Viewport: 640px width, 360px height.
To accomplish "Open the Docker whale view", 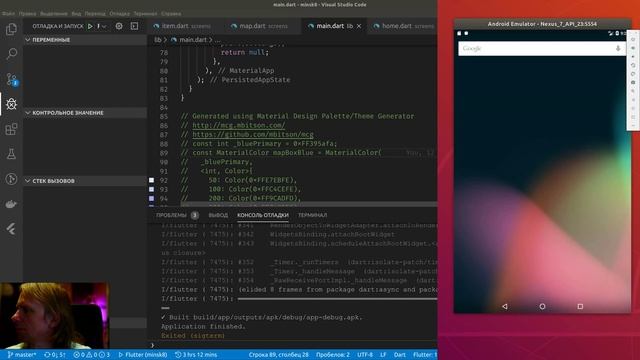I will 11,204.
